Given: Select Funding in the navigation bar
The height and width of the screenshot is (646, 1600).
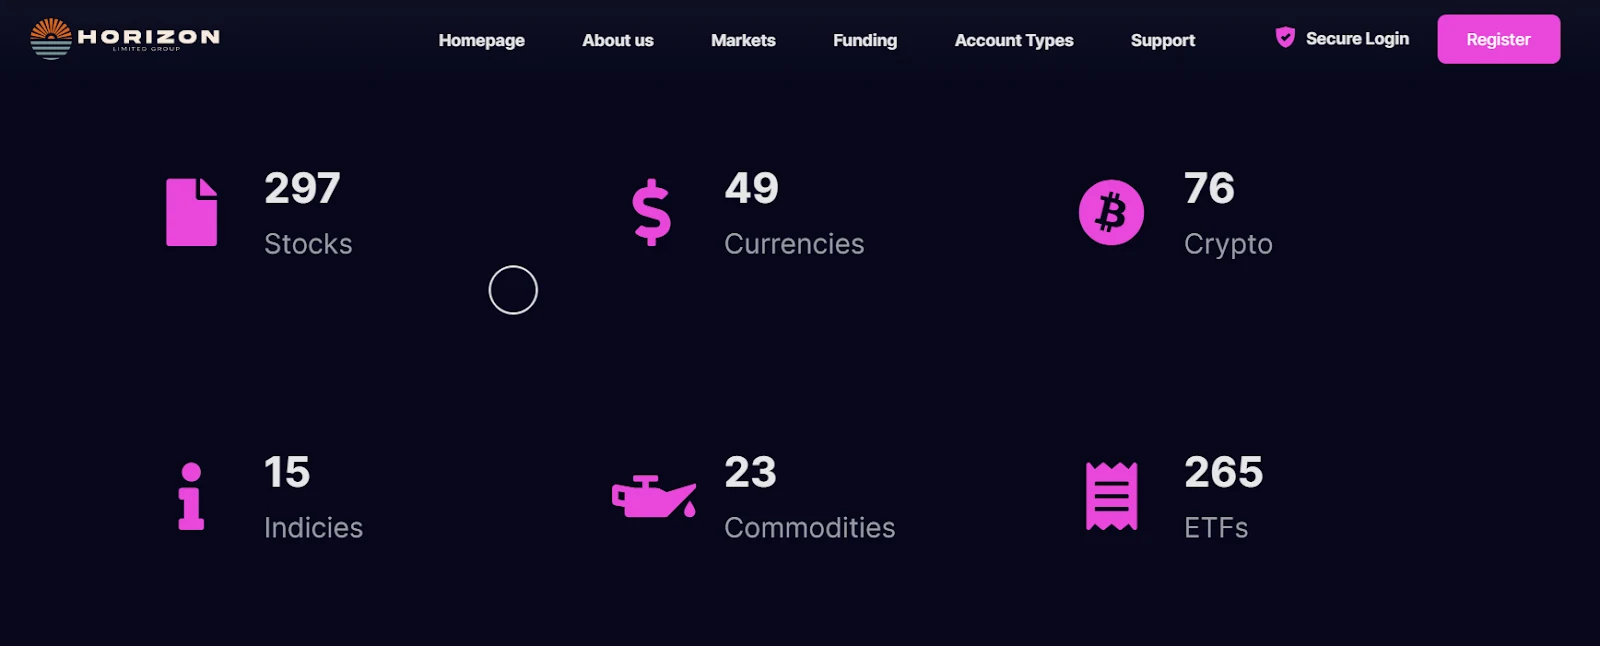Looking at the screenshot, I should tap(865, 40).
